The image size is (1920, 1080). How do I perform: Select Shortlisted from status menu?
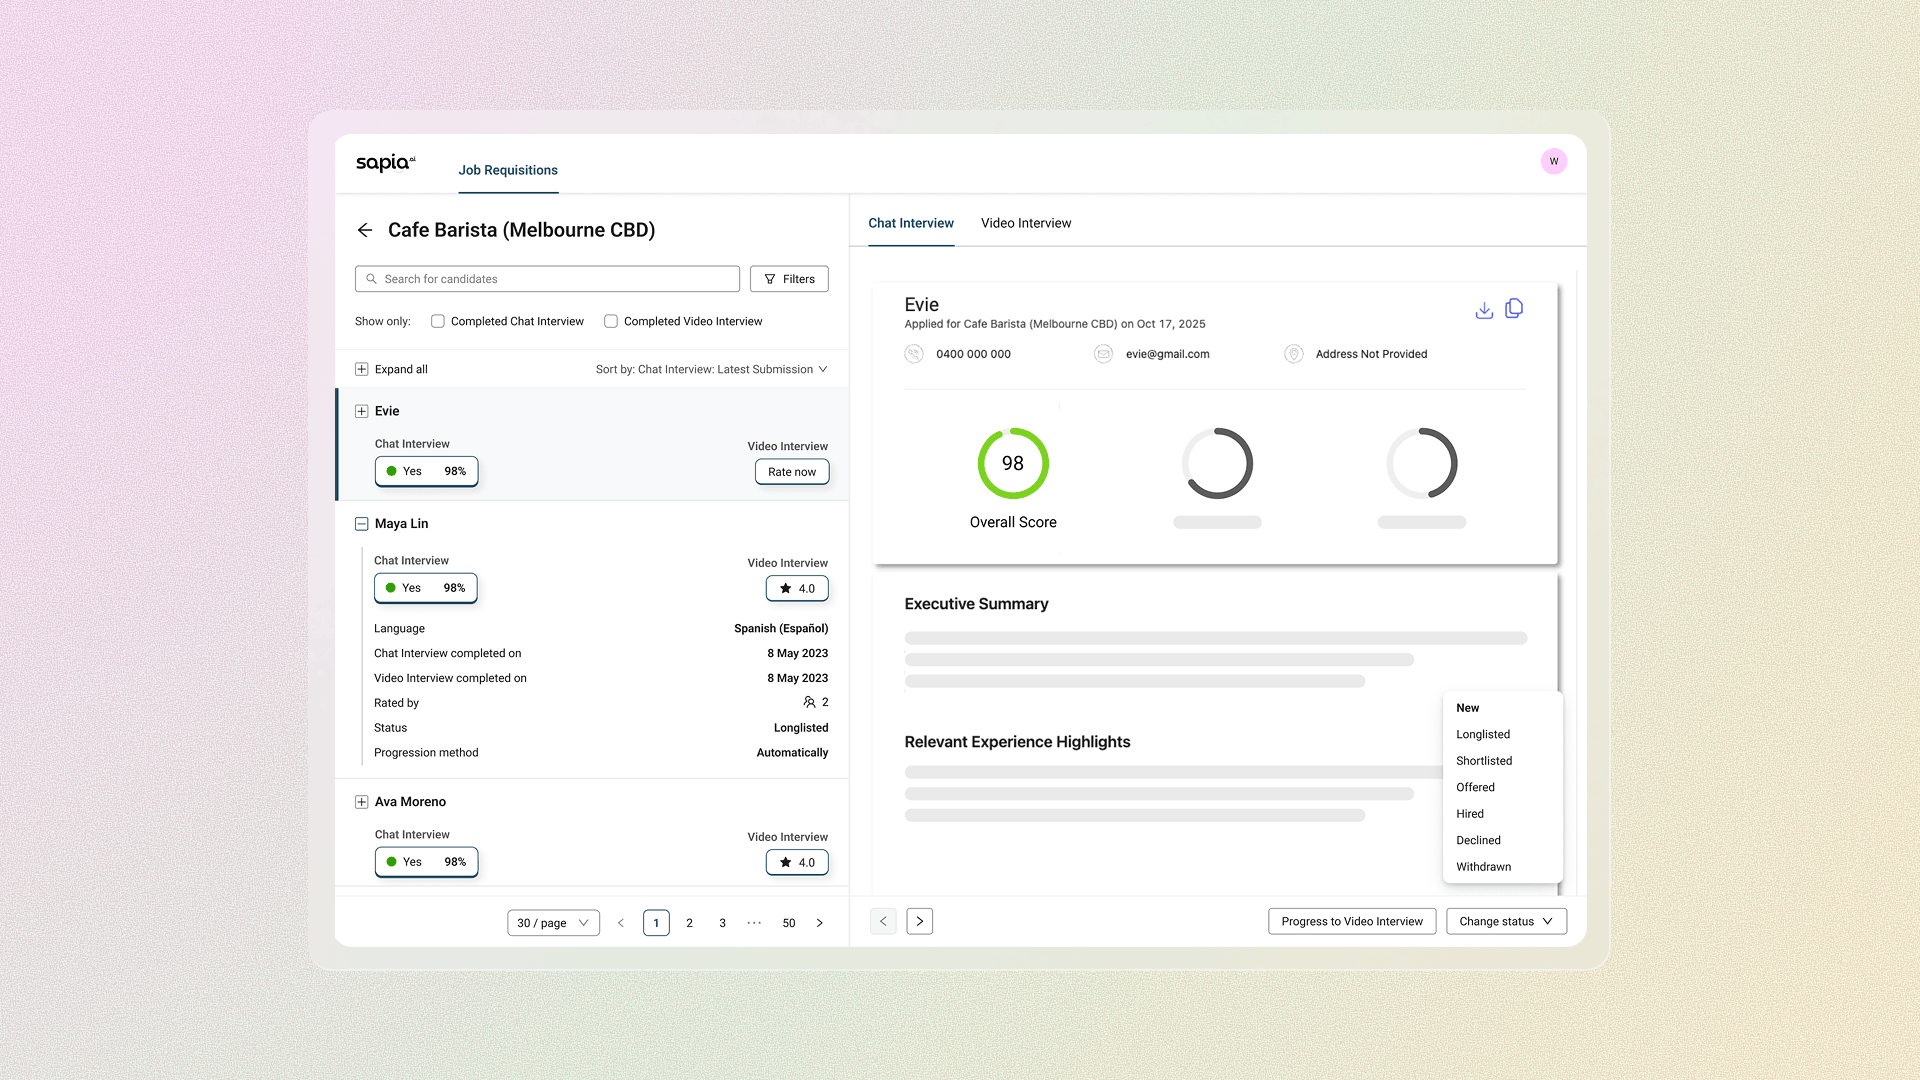1484,761
